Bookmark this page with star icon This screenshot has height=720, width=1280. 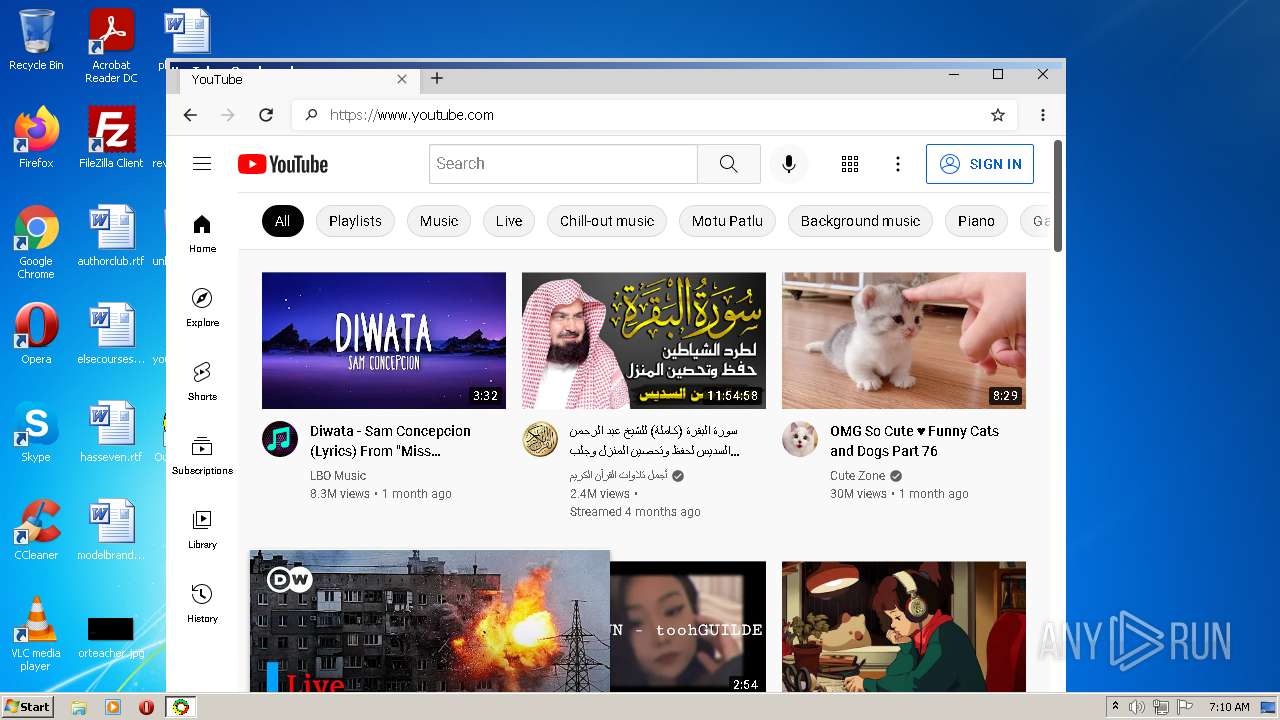(x=998, y=115)
